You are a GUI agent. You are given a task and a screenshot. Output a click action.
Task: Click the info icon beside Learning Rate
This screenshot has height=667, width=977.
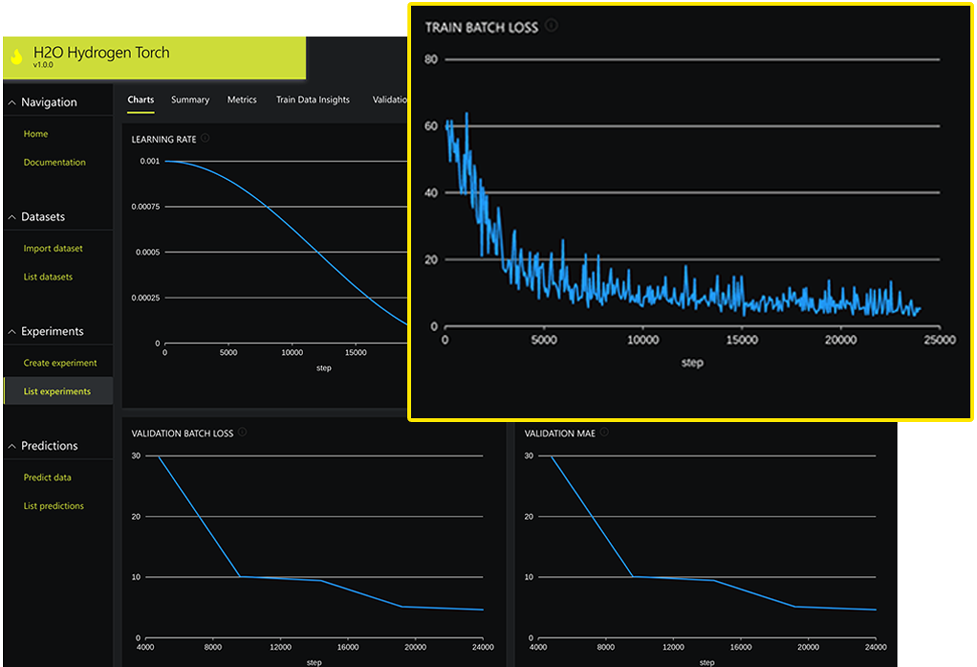205,139
